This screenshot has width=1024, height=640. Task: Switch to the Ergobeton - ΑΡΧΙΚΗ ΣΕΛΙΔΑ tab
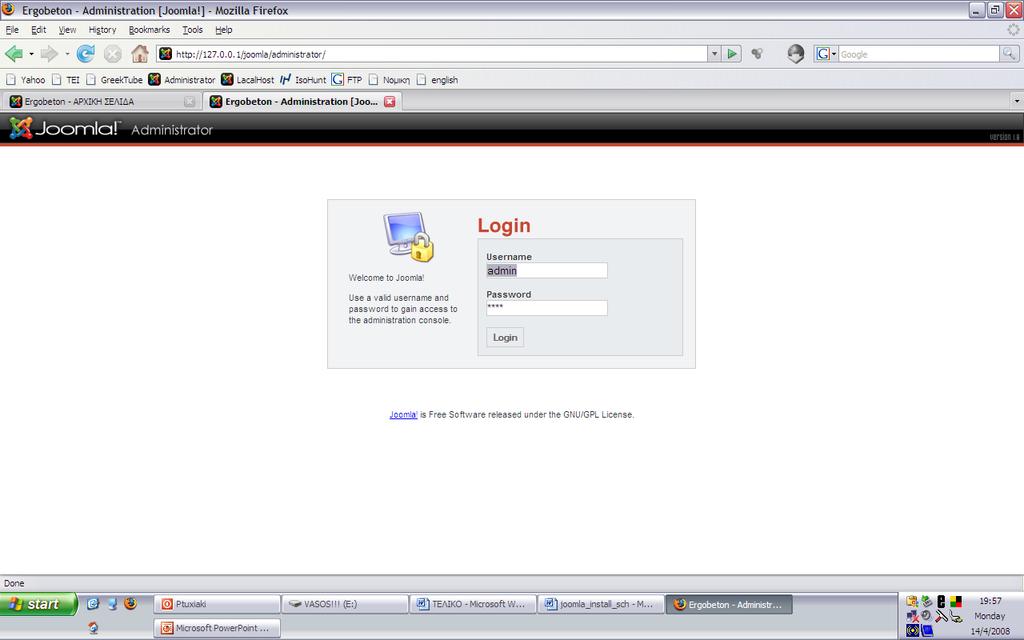coord(101,101)
